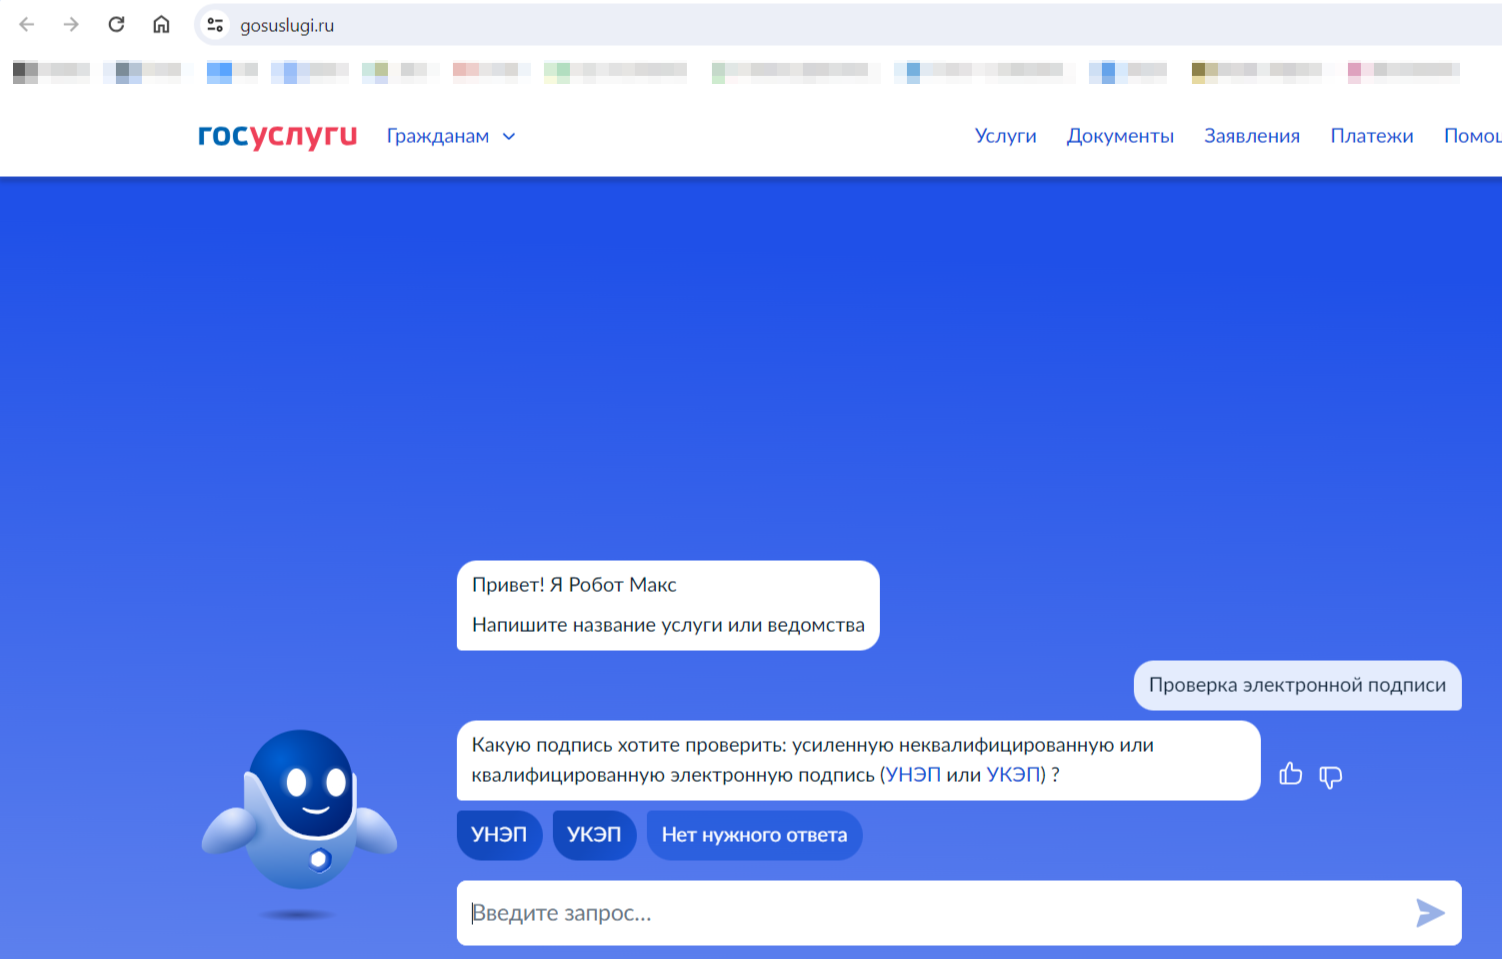Expand the Гражданам dropdown
This screenshot has width=1502, height=959.
pos(451,136)
